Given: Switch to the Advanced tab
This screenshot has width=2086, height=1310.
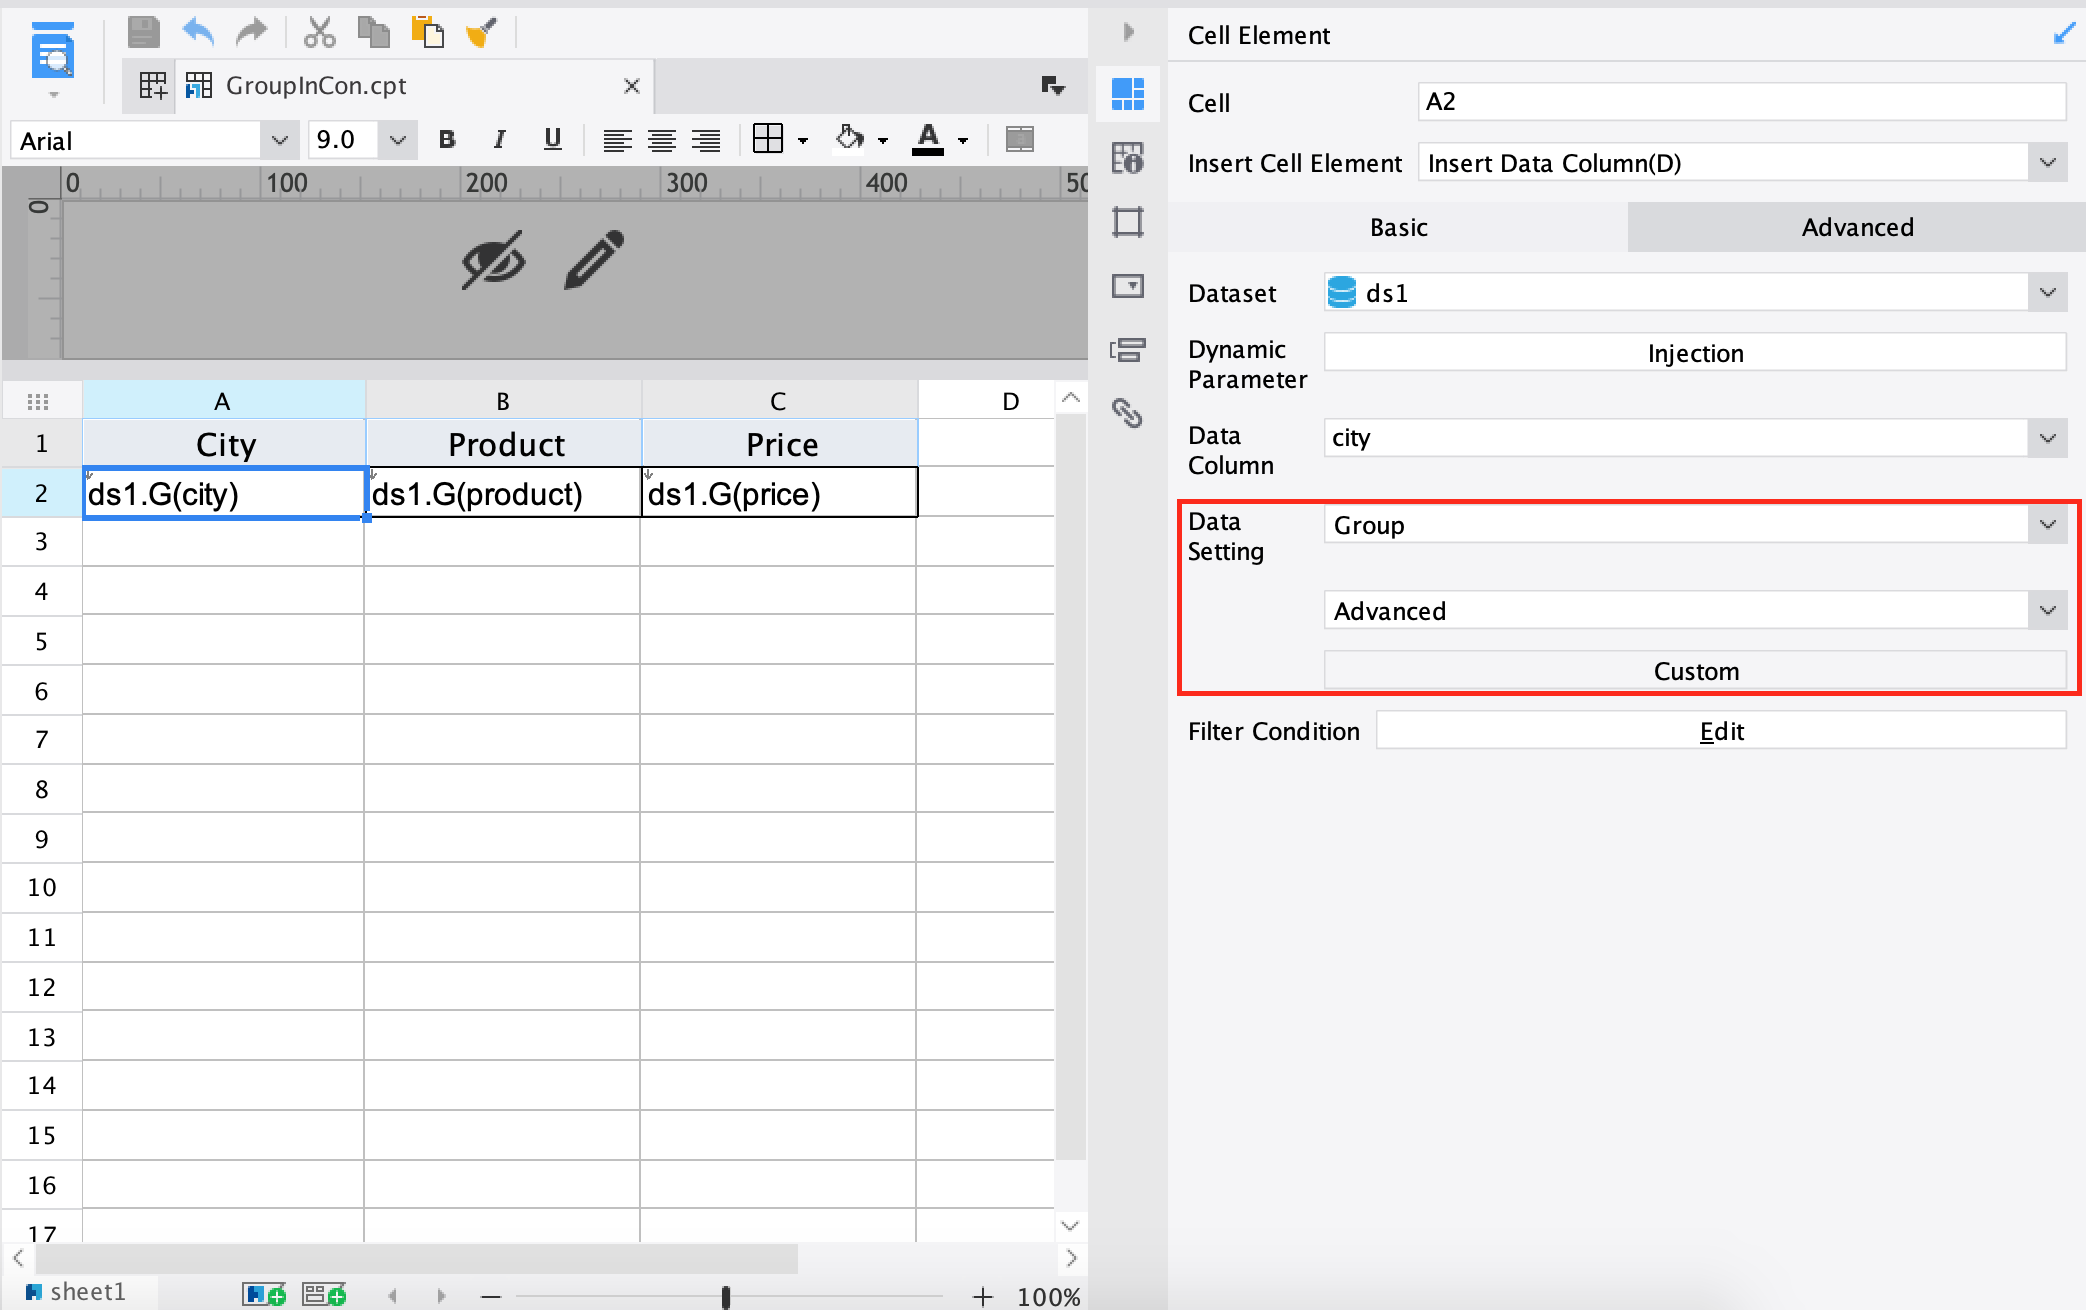Looking at the screenshot, I should click(1856, 227).
